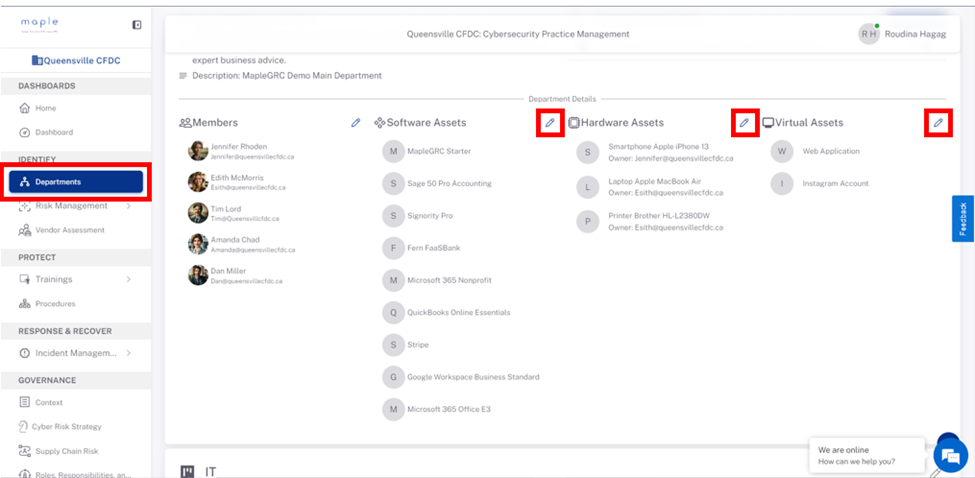Click Jennifer Rhoden's profile photo
975x478 pixels.
click(x=198, y=151)
